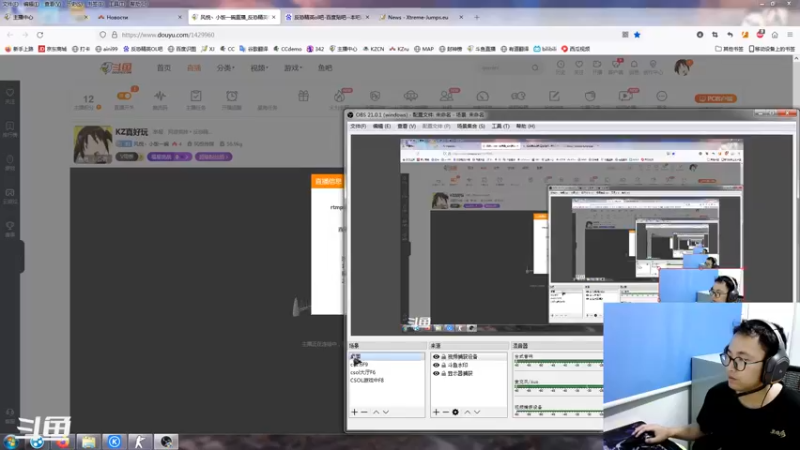Click the douyu.com URL address field
The width and height of the screenshot is (800, 450).
(357, 35)
